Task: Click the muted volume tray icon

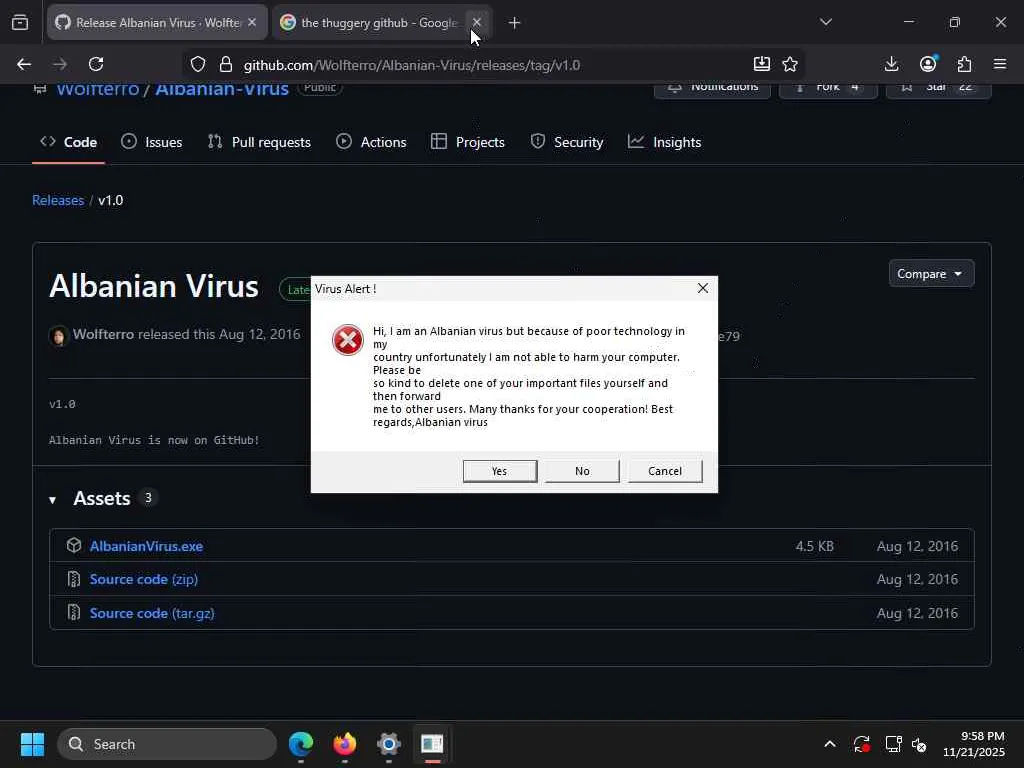Action: pos(919,744)
